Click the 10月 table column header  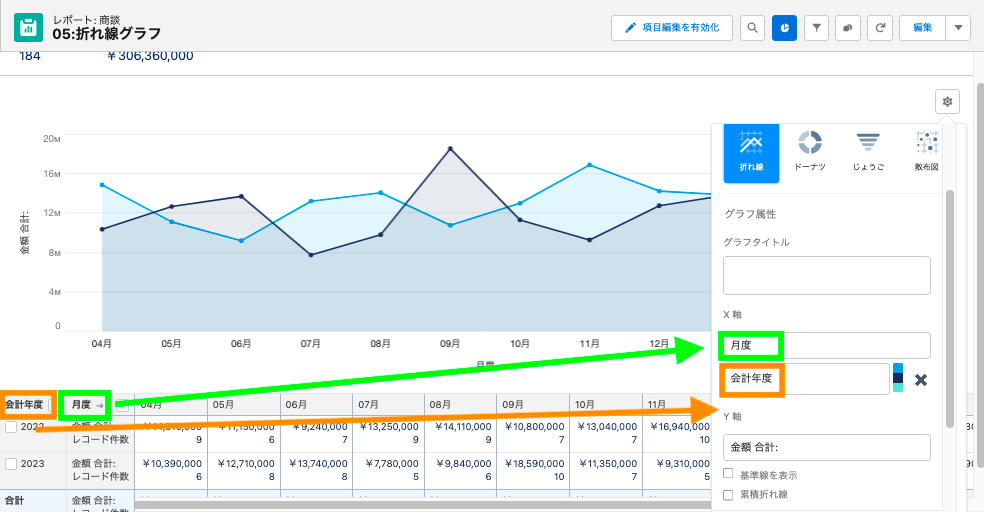[x=606, y=405]
